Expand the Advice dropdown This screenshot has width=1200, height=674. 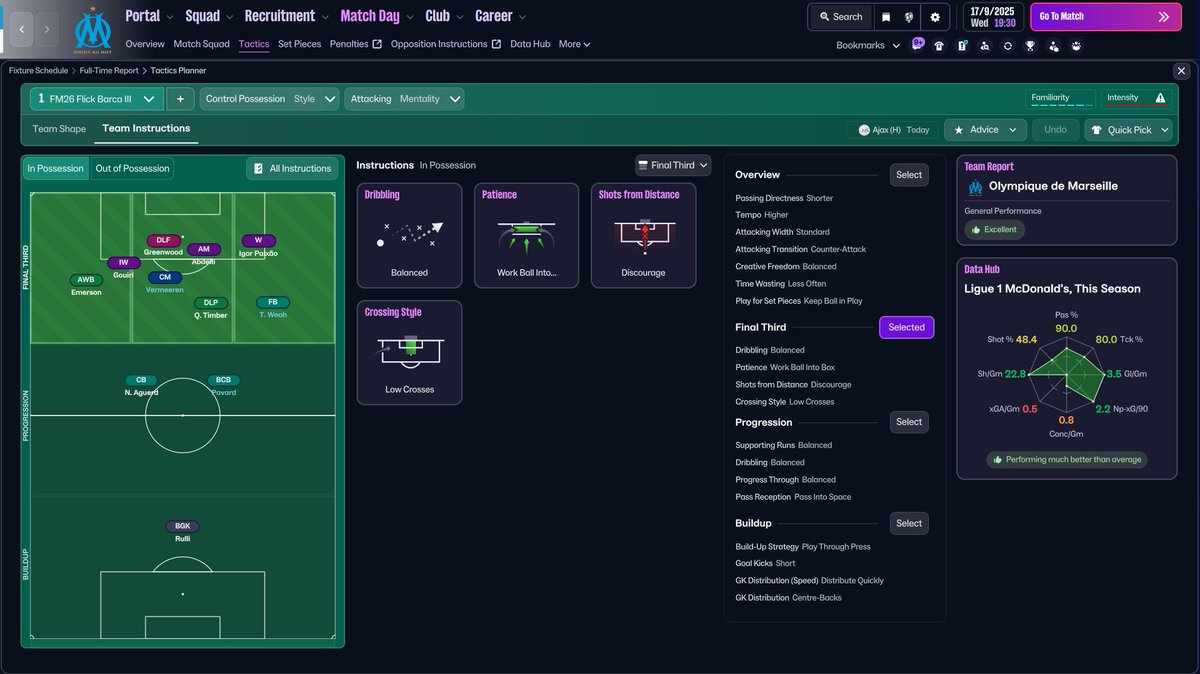pos(985,130)
